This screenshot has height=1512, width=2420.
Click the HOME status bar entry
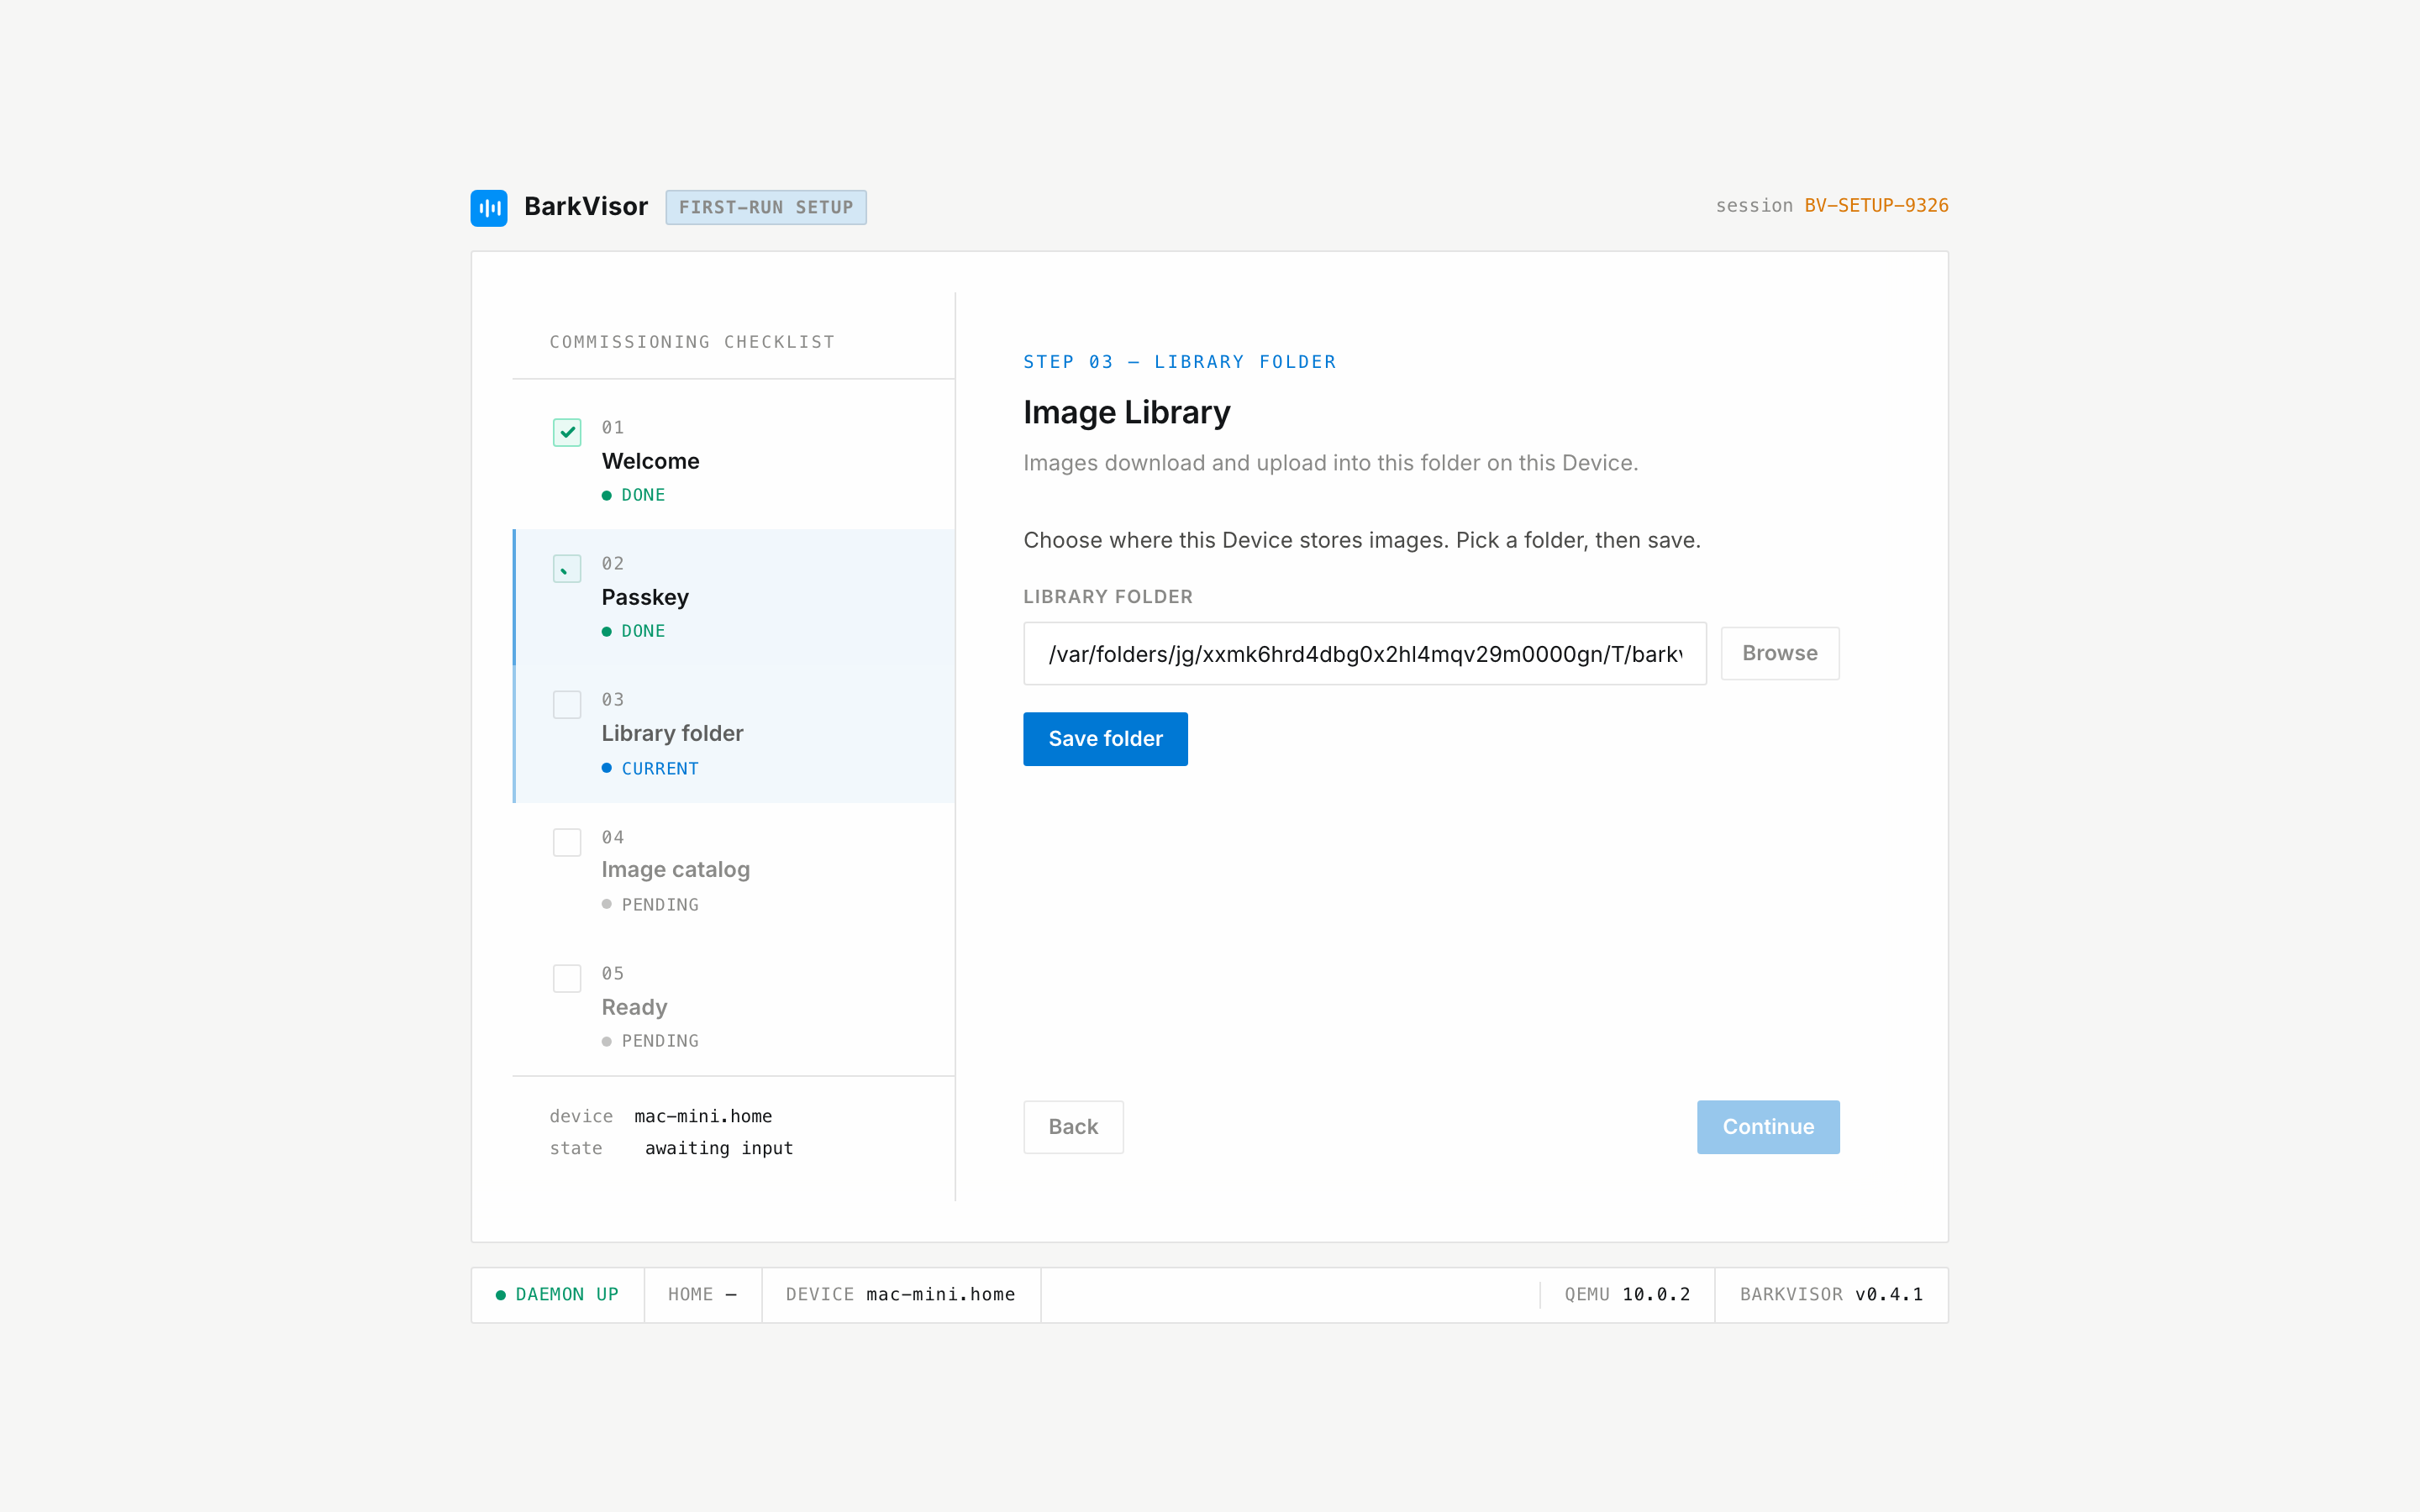pyautogui.click(x=703, y=1295)
